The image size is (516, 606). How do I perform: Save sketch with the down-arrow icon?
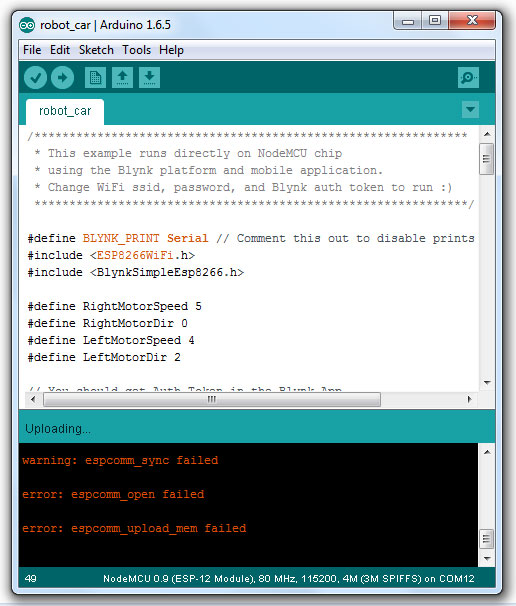coord(150,78)
